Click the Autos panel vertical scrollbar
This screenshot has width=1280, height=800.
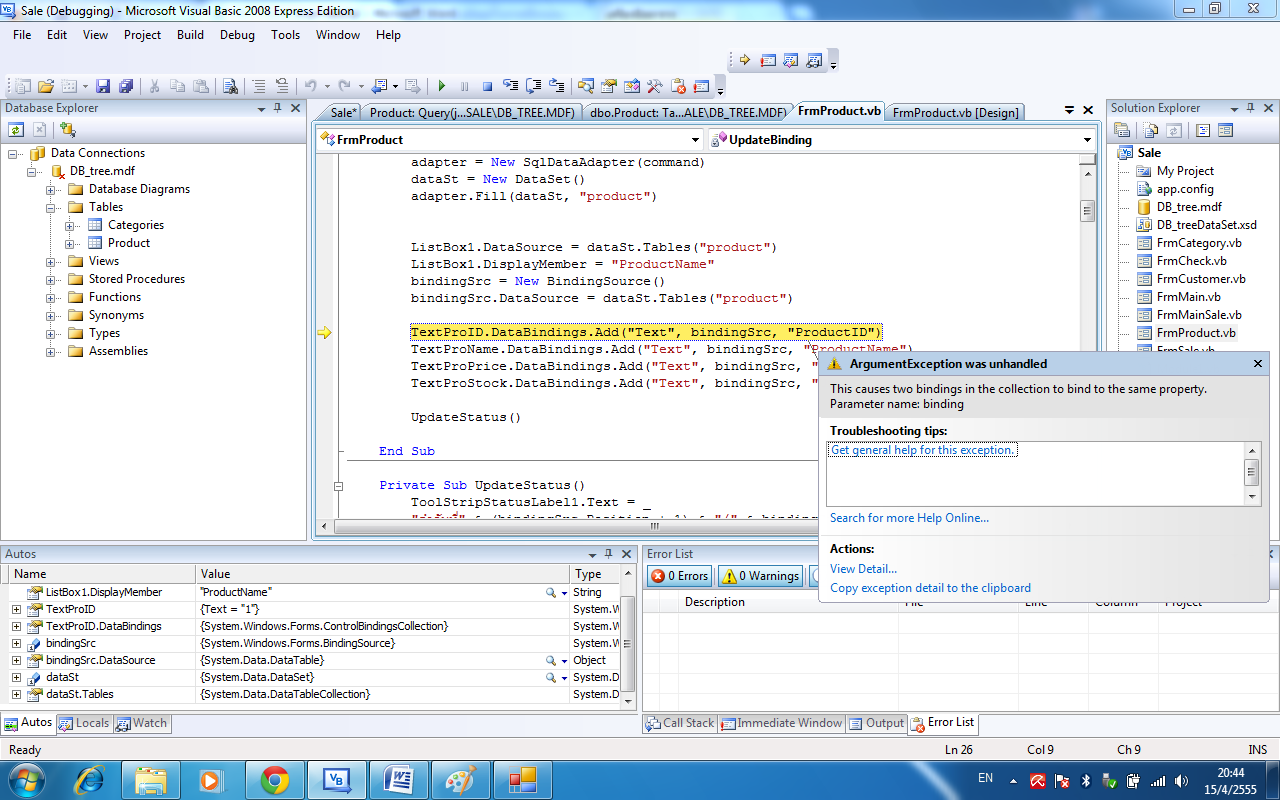click(628, 640)
